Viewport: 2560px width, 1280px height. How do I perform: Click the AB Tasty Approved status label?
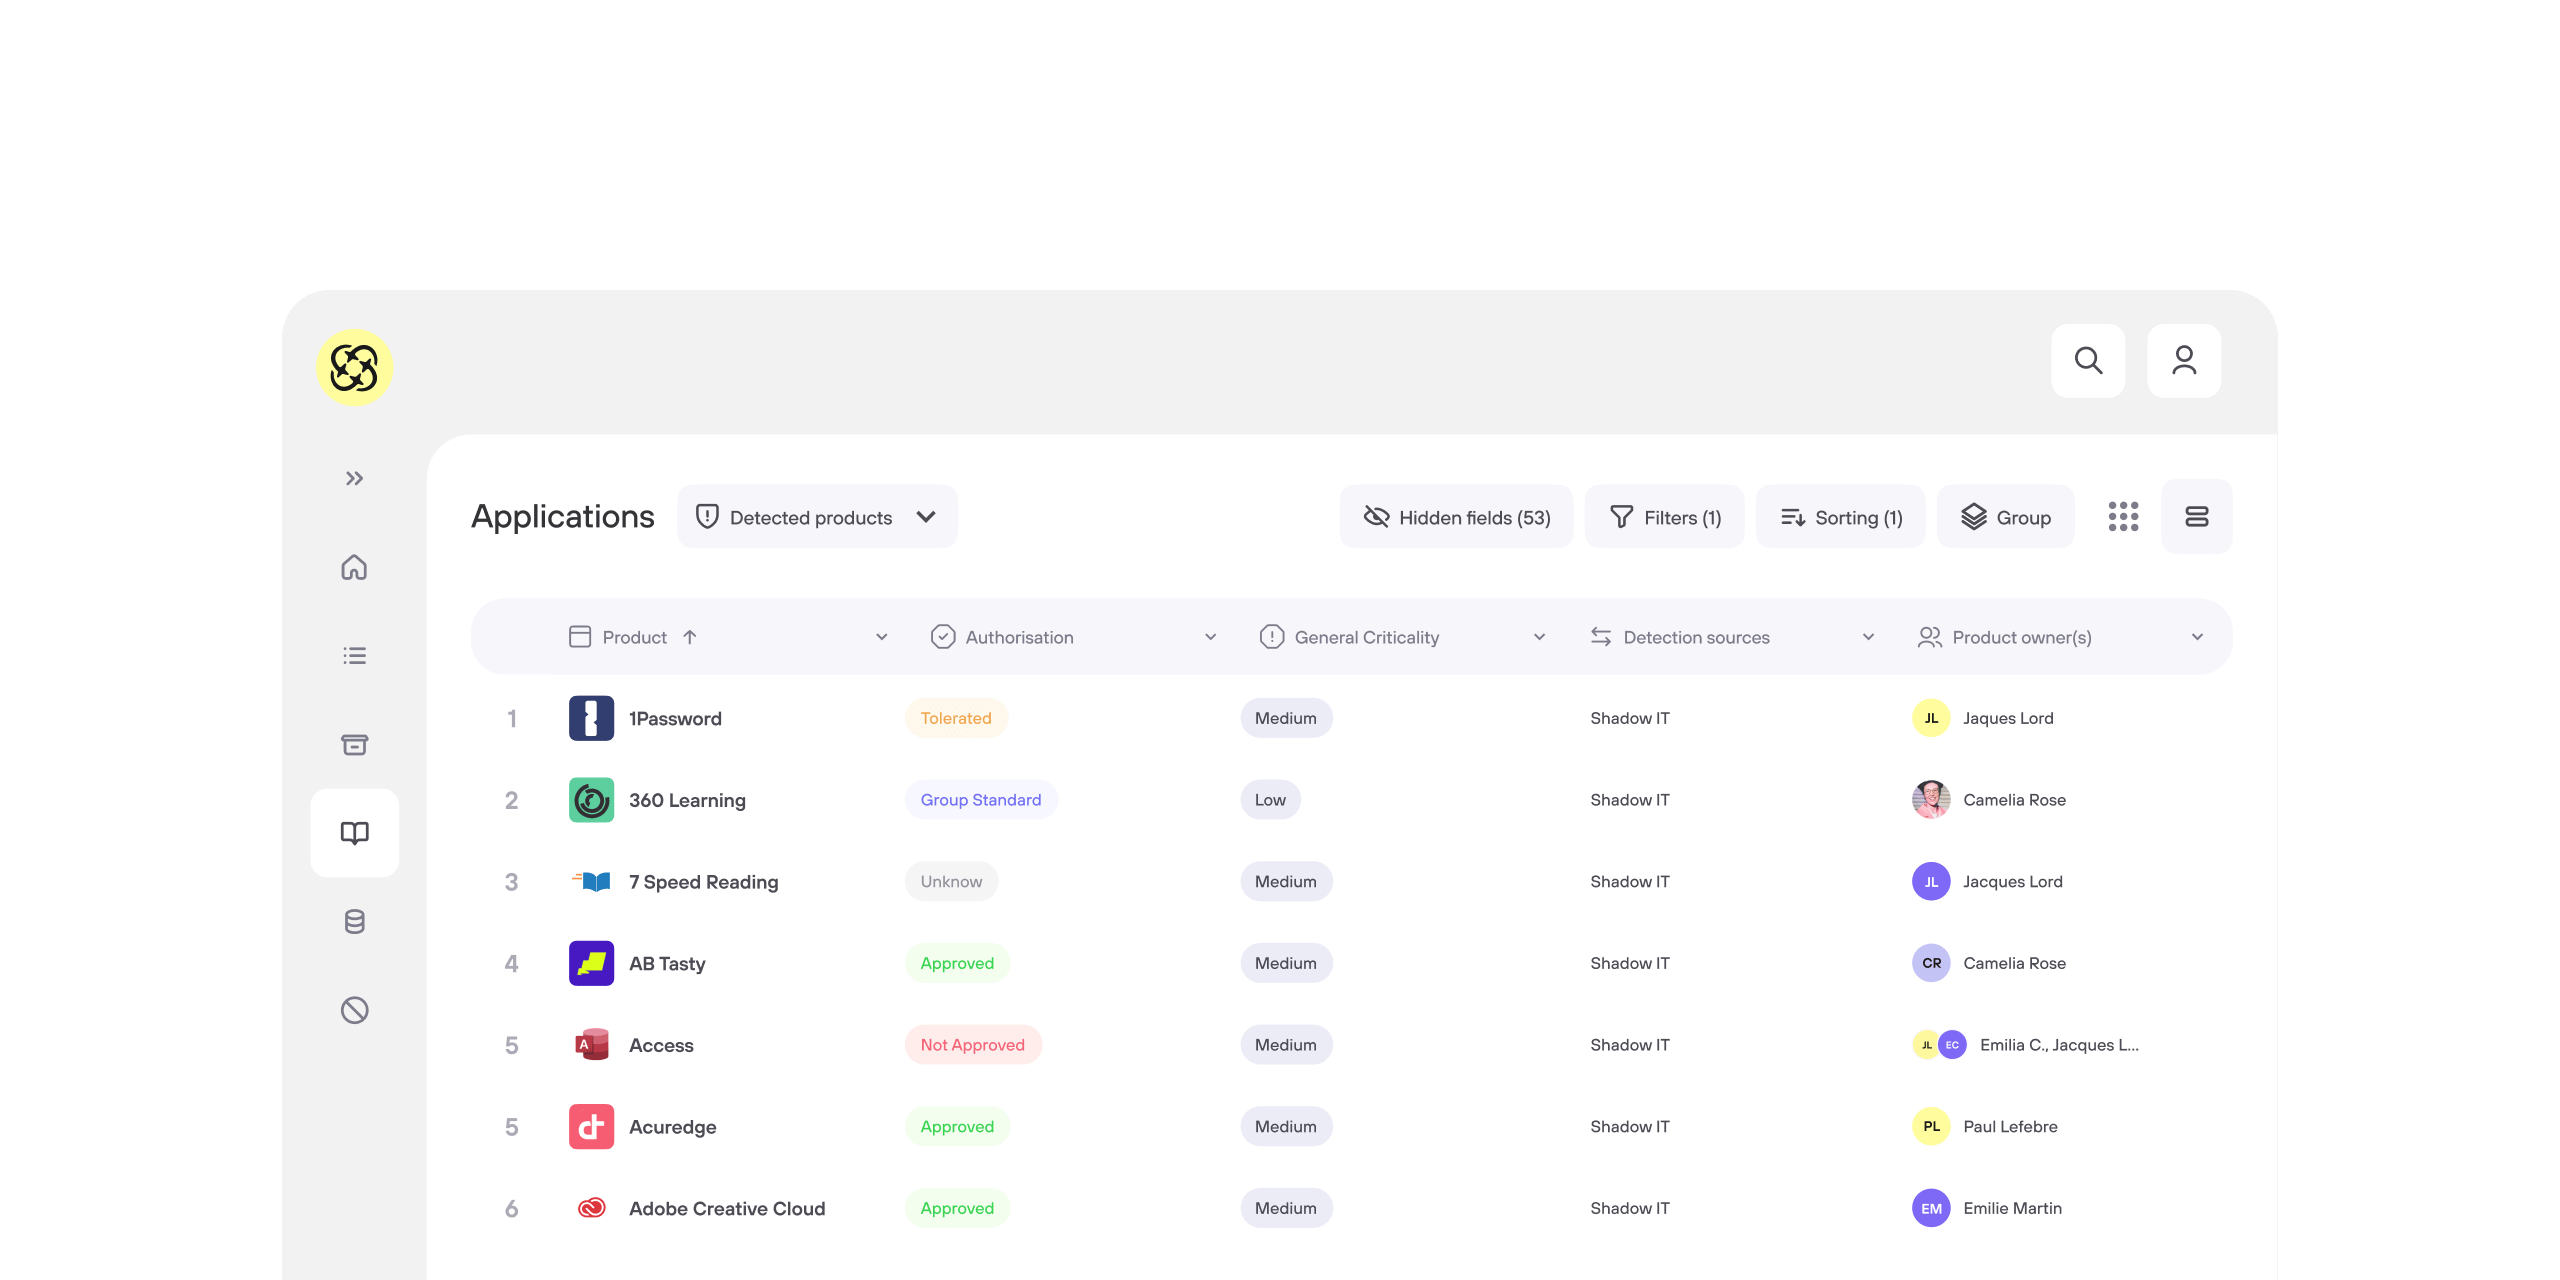tap(955, 962)
